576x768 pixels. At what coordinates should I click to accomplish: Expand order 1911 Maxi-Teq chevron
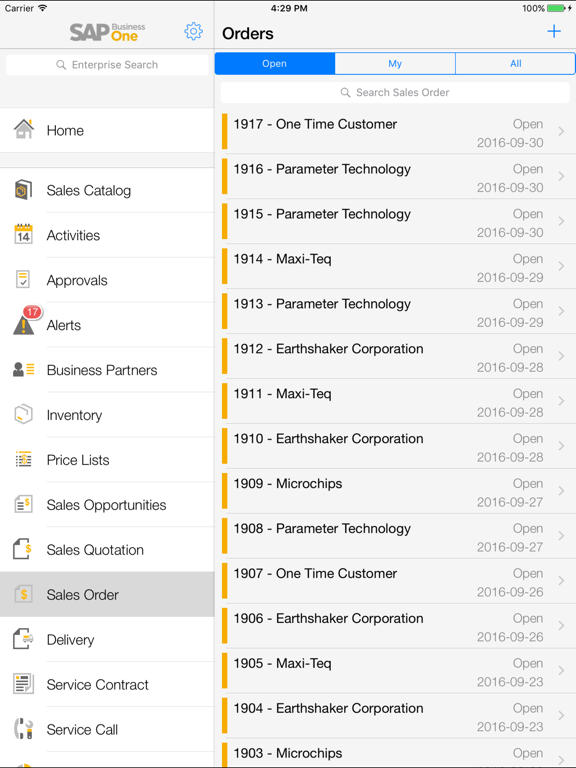pyautogui.click(x=561, y=401)
